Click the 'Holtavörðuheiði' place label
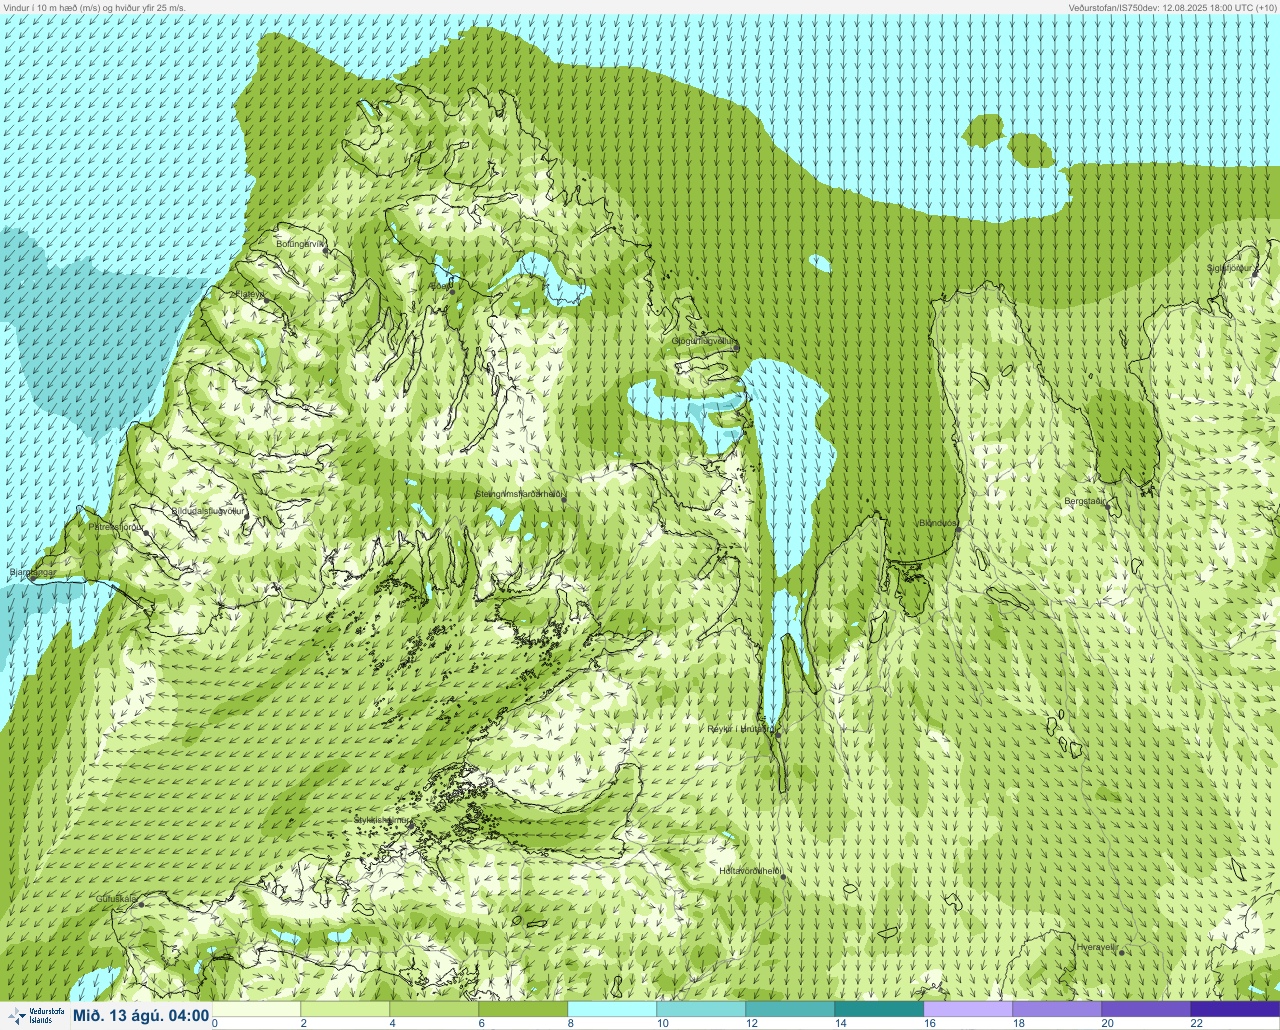 click(x=750, y=871)
